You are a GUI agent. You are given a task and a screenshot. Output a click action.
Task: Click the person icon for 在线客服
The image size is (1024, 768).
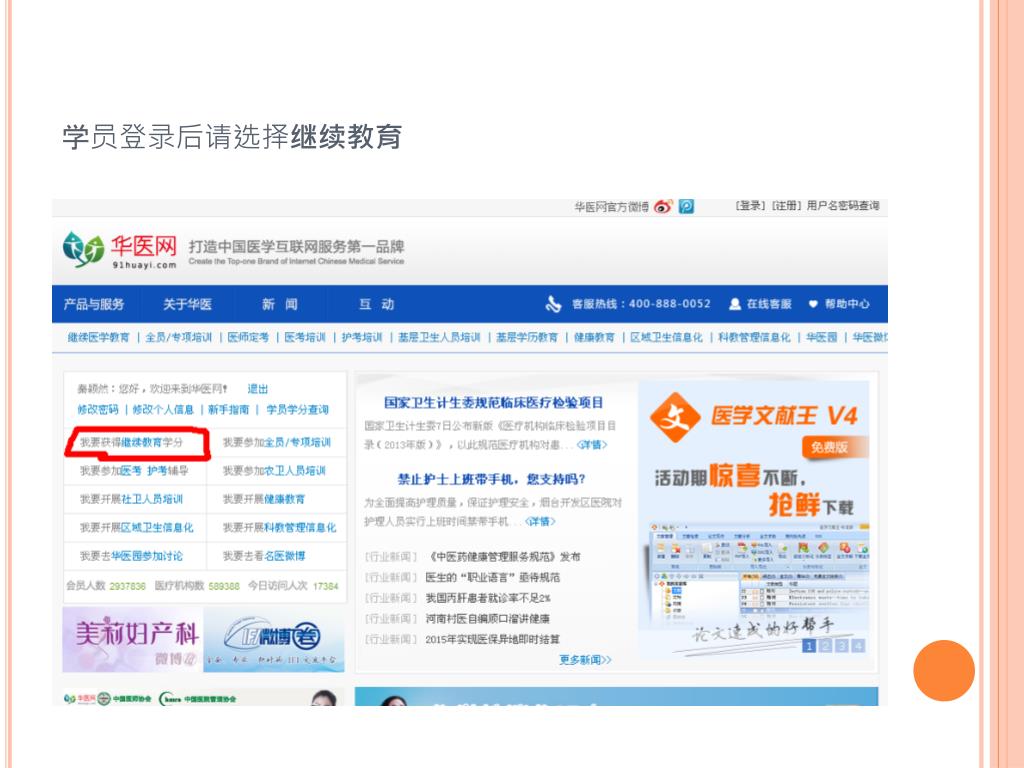[x=735, y=304]
